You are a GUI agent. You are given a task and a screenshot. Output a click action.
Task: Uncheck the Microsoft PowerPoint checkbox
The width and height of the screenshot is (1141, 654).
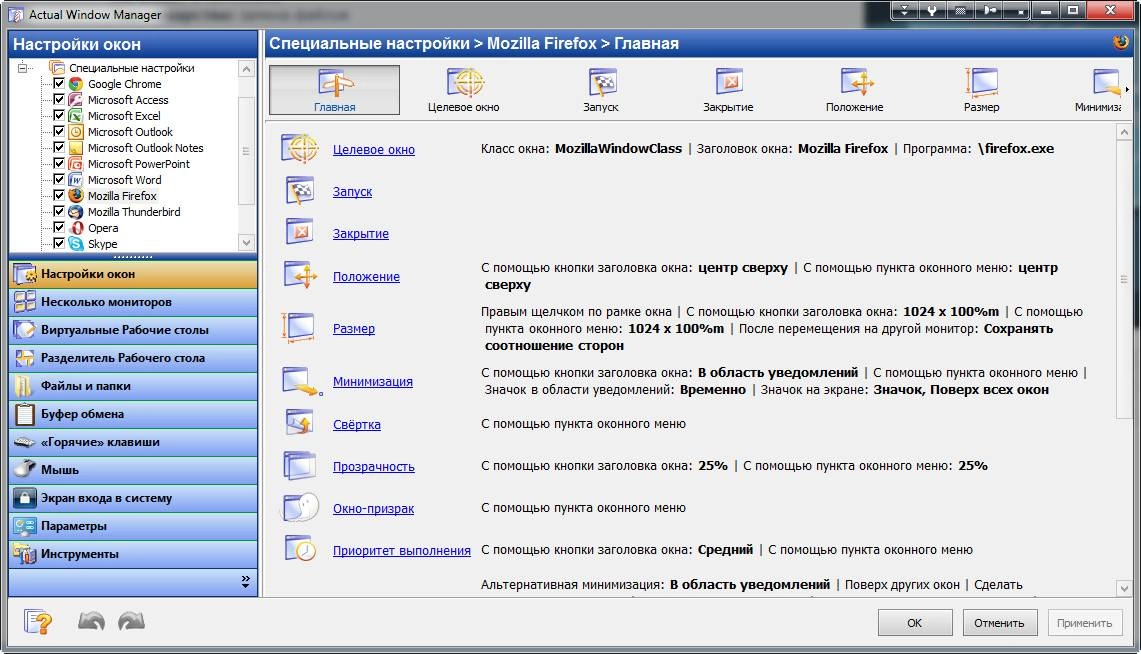(x=59, y=163)
